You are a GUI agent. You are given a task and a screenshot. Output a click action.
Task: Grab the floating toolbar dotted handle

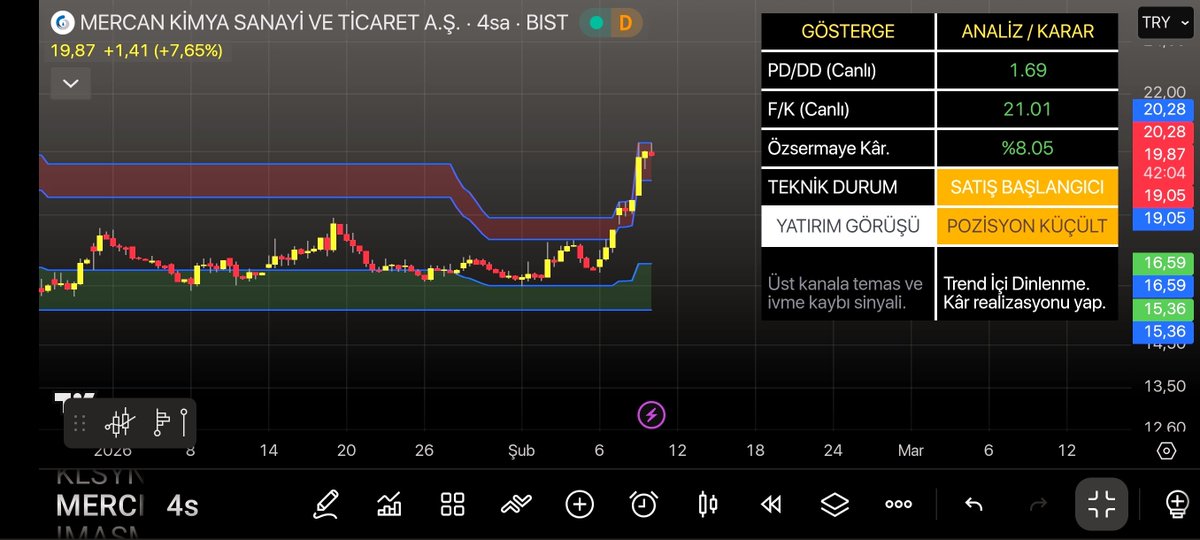80,423
